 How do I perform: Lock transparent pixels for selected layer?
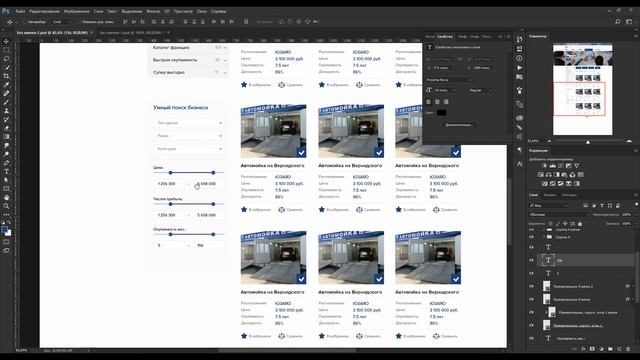pos(550,224)
